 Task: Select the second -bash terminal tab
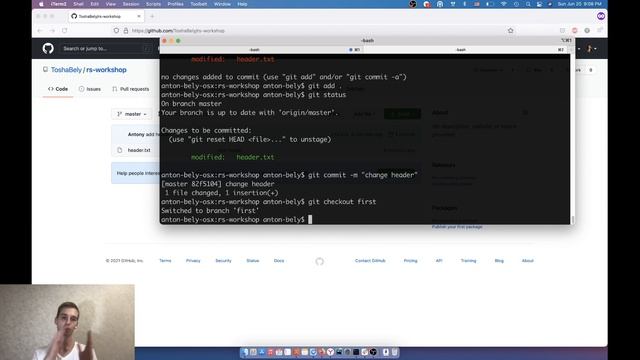click(465, 50)
